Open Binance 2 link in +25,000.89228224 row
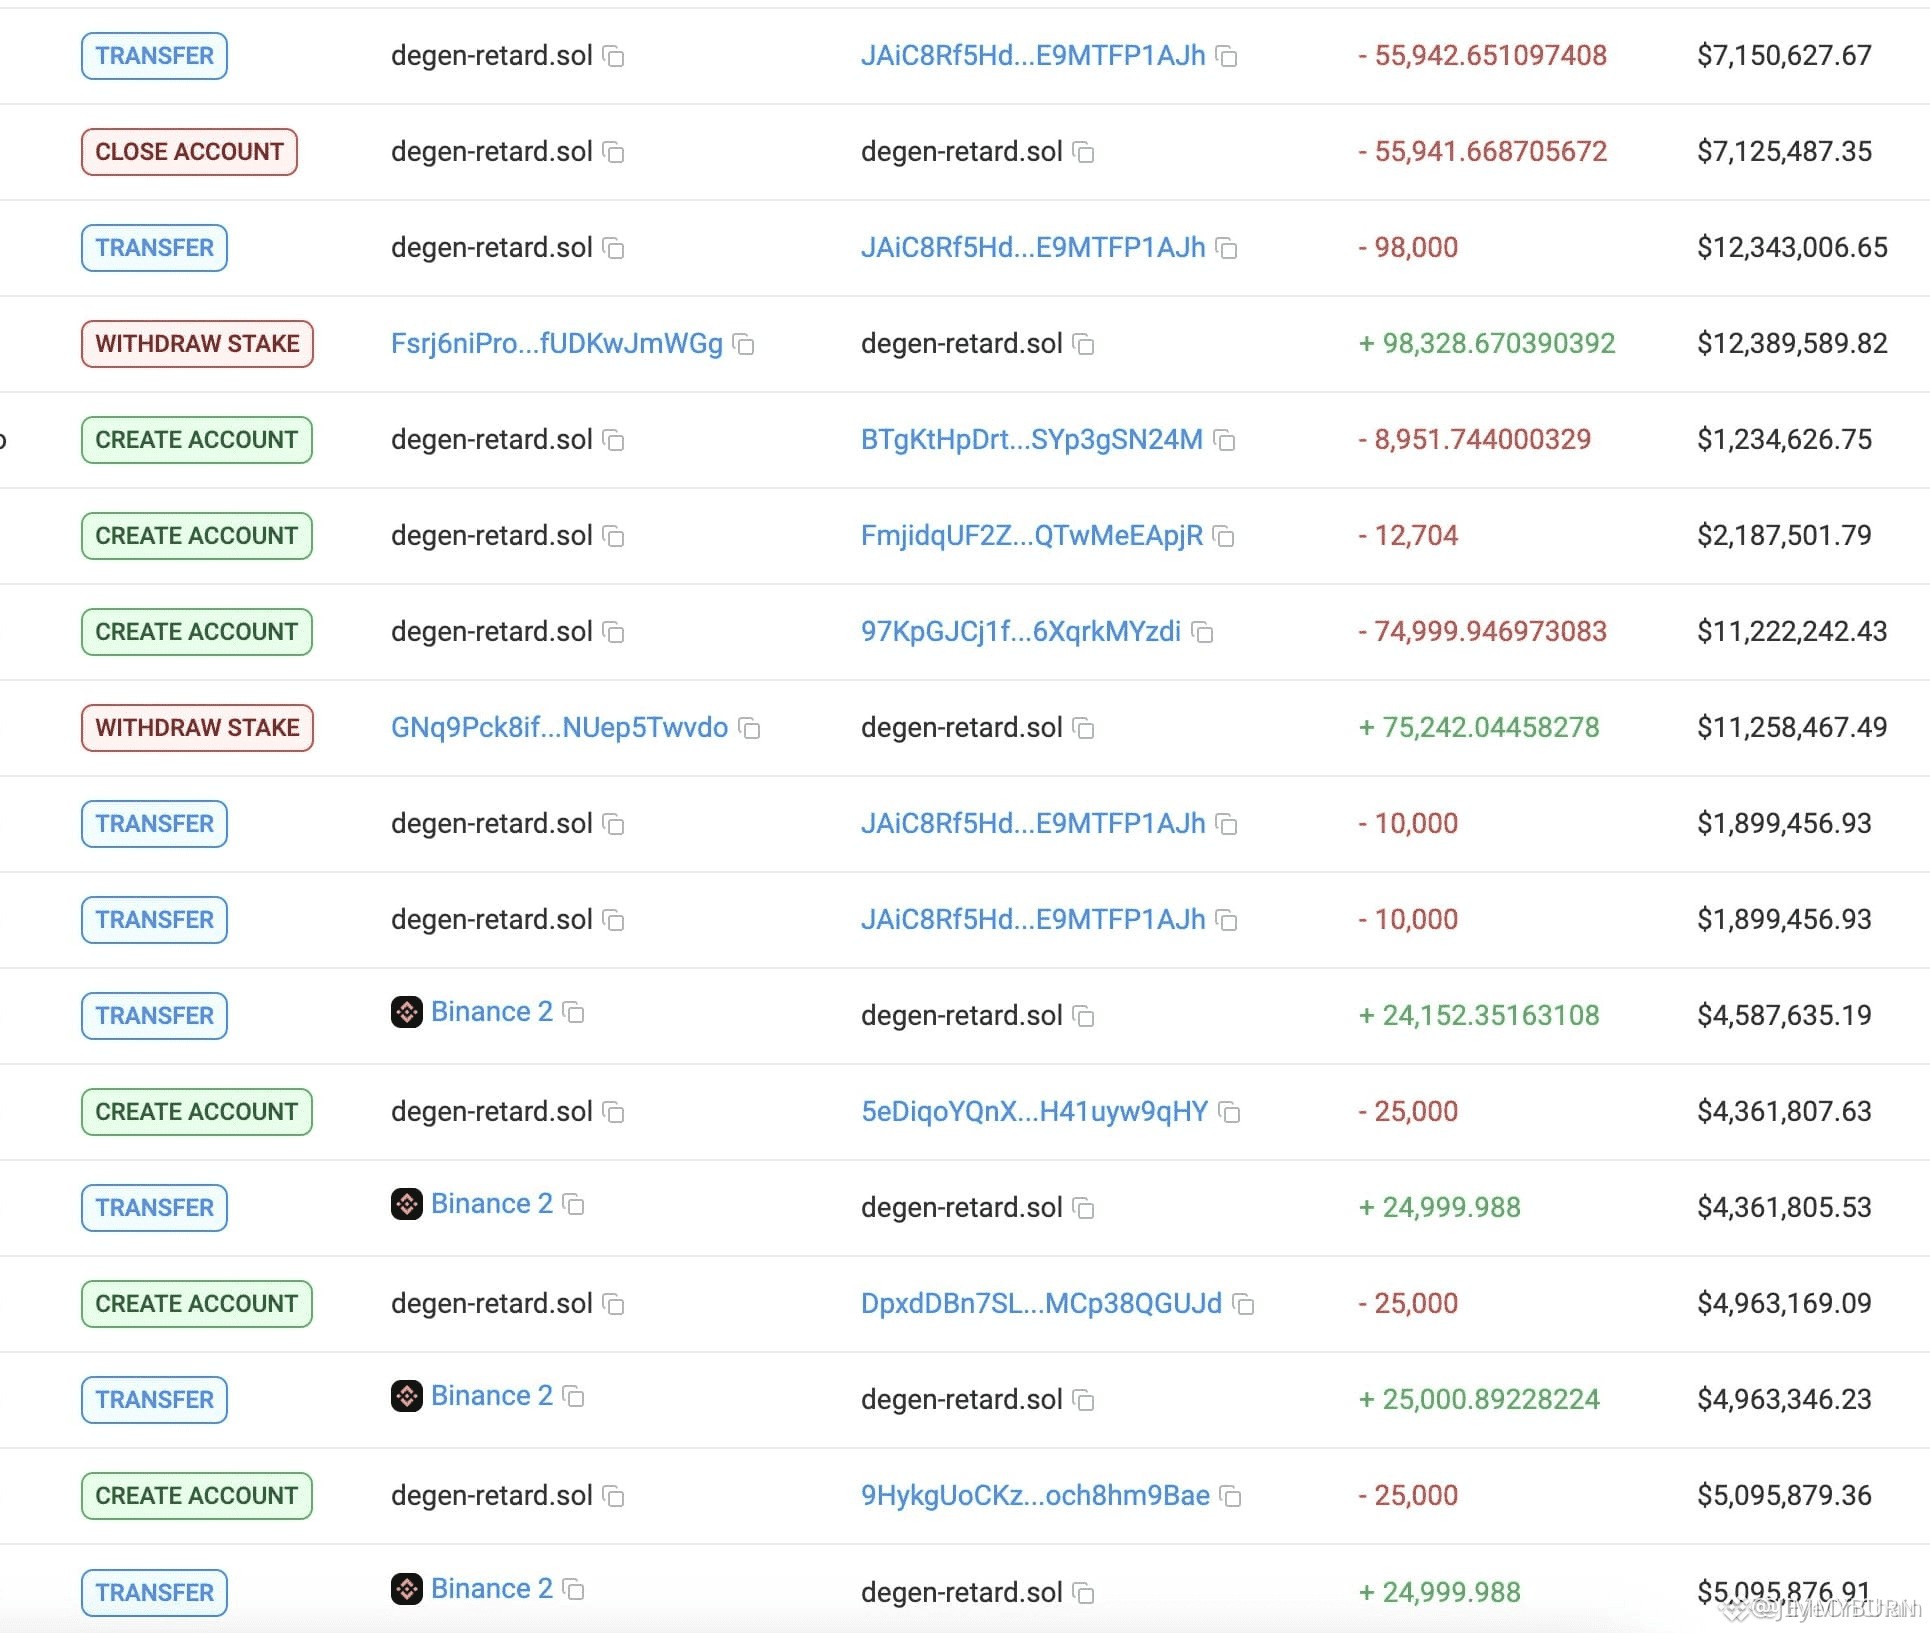The width and height of the screenshot is (1930, 1633). coord(491,1396)
